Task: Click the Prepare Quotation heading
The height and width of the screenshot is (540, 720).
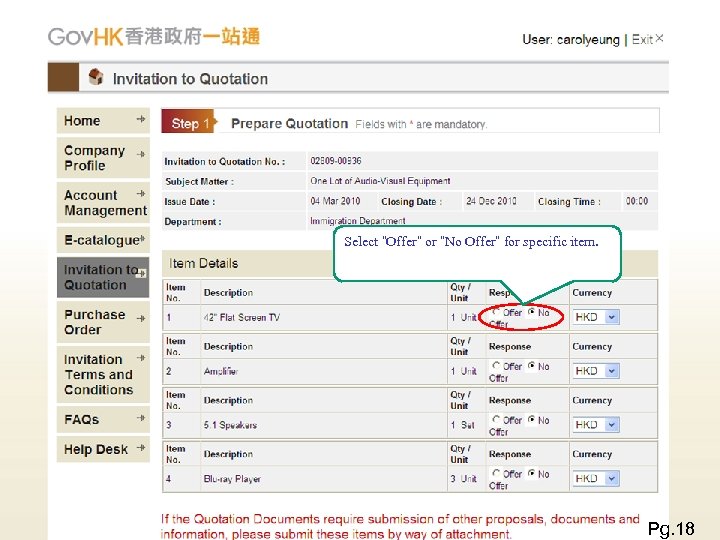Action: pyautogui.click(x=289, y=124)
